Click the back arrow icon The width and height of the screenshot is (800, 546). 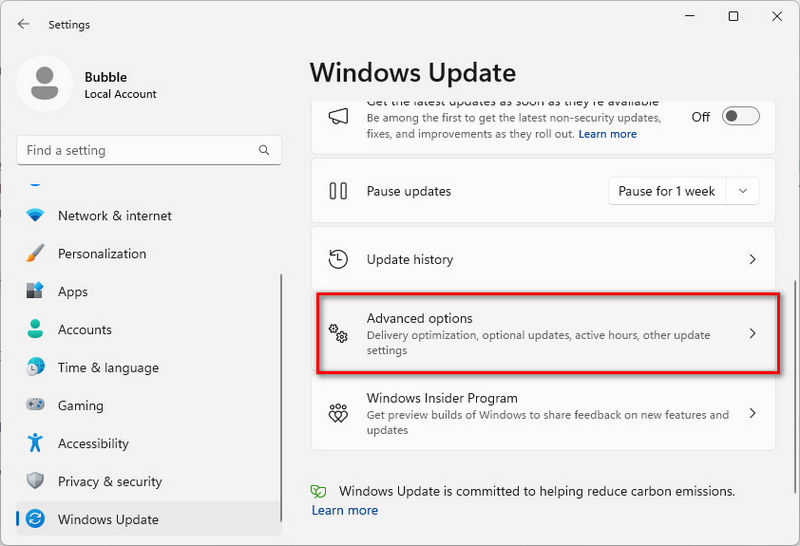click(23, 24)
